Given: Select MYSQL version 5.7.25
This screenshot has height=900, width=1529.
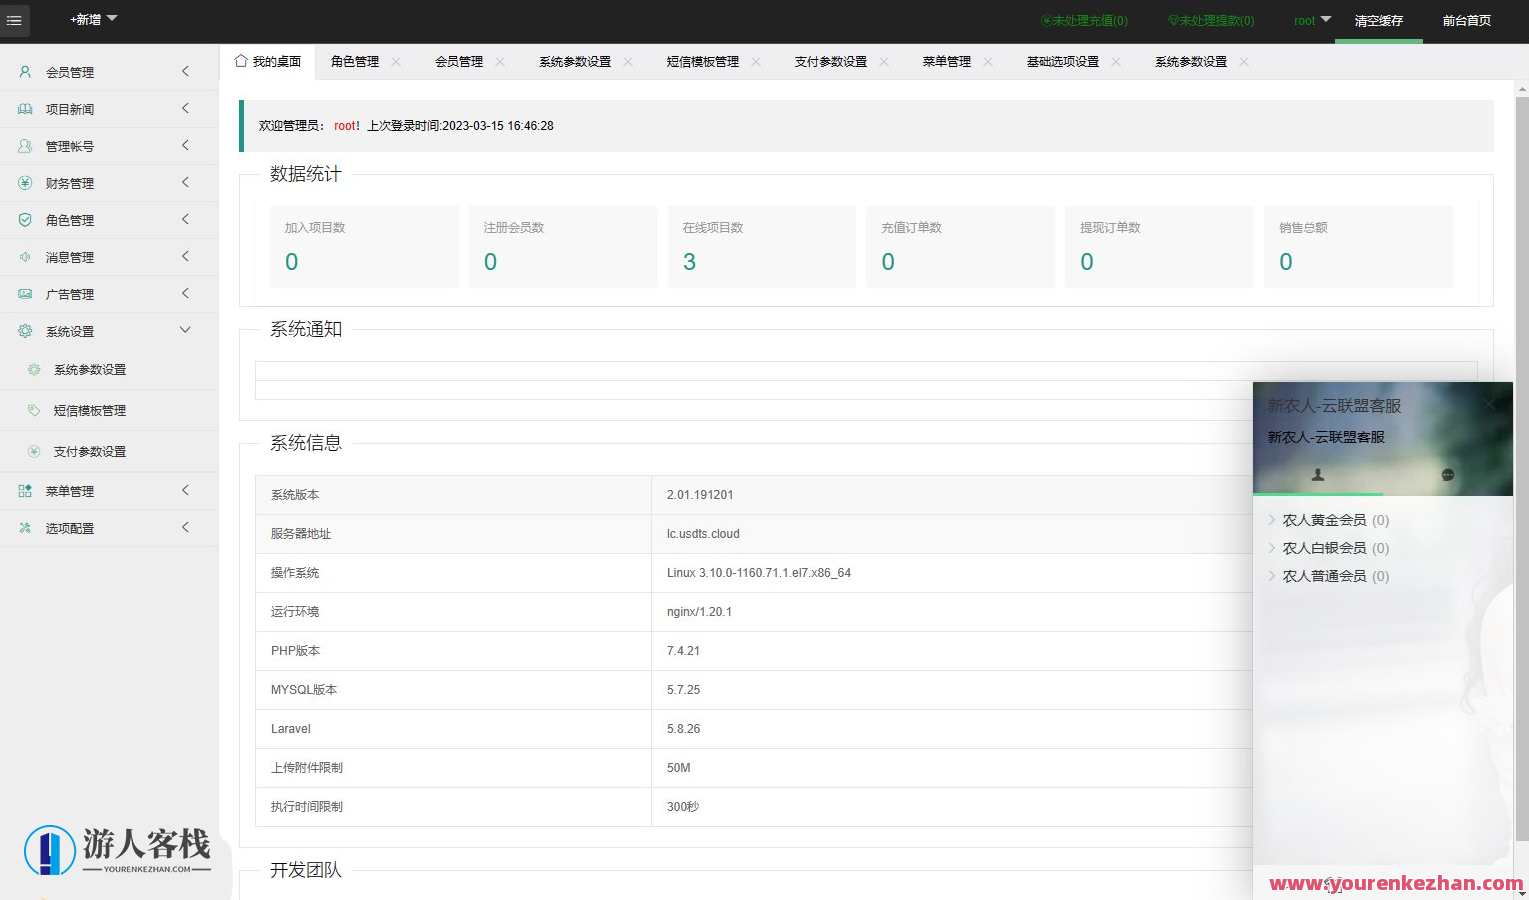Looking at the screenshot, I should 683,690.
